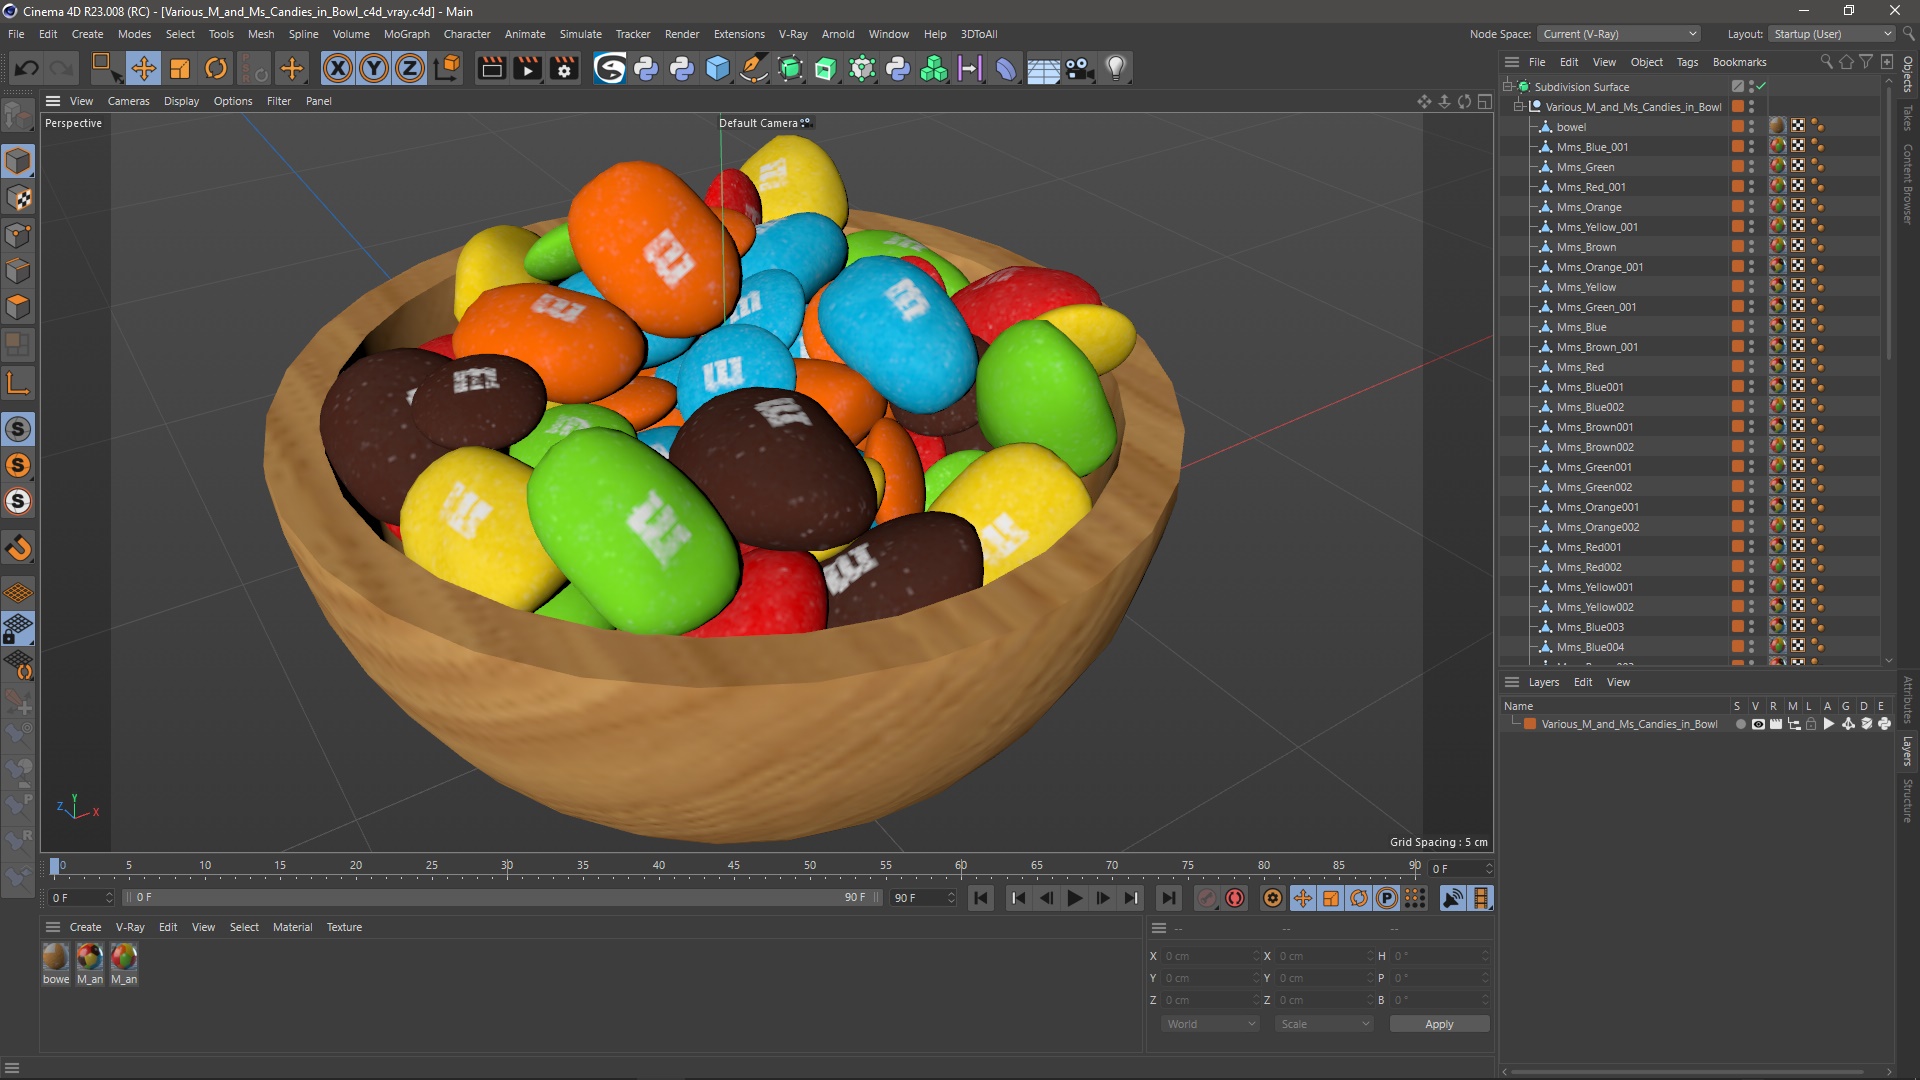This screenshot has height=1080, width=1920.
Task: Toggle Y axis lock
Action: (374, 68)
